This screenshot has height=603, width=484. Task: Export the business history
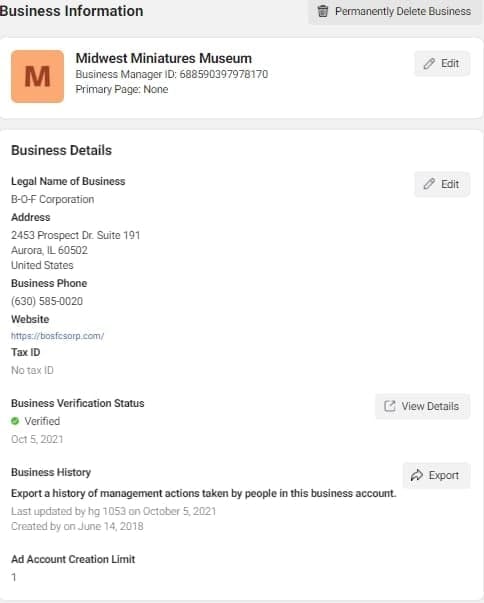[436, 475]
